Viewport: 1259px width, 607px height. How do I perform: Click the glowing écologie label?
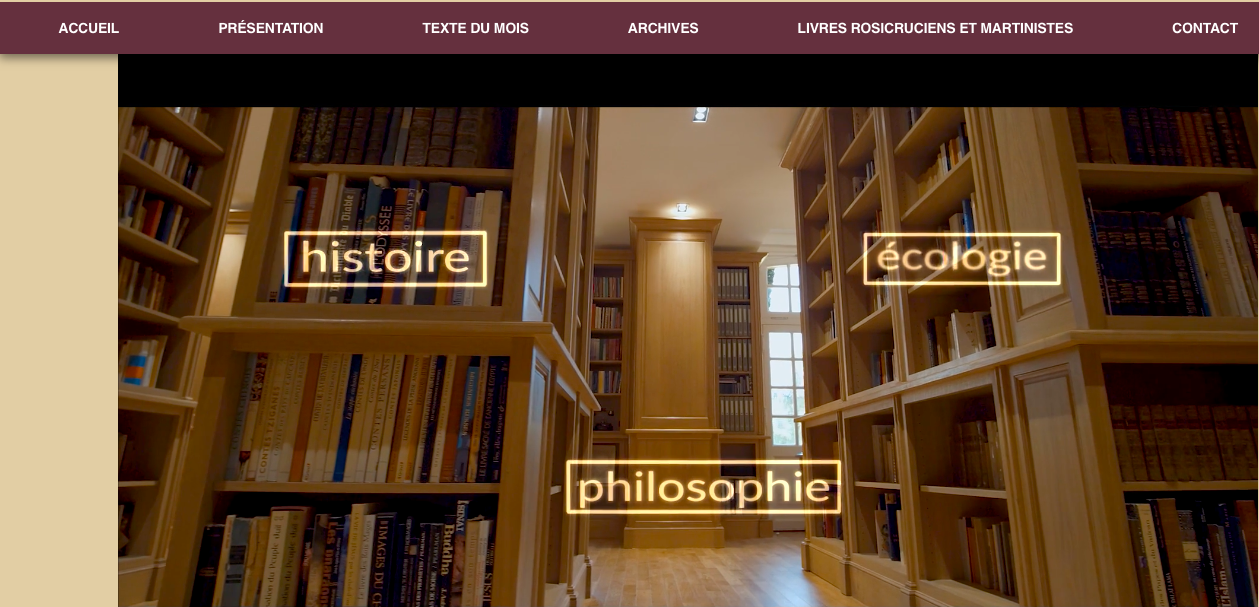(962, 259)
